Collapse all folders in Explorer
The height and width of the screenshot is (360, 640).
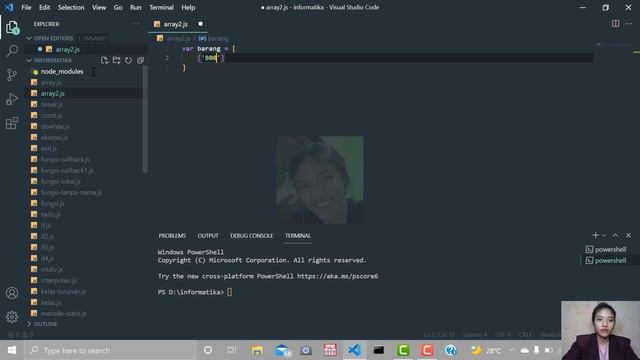click(140, 60)
